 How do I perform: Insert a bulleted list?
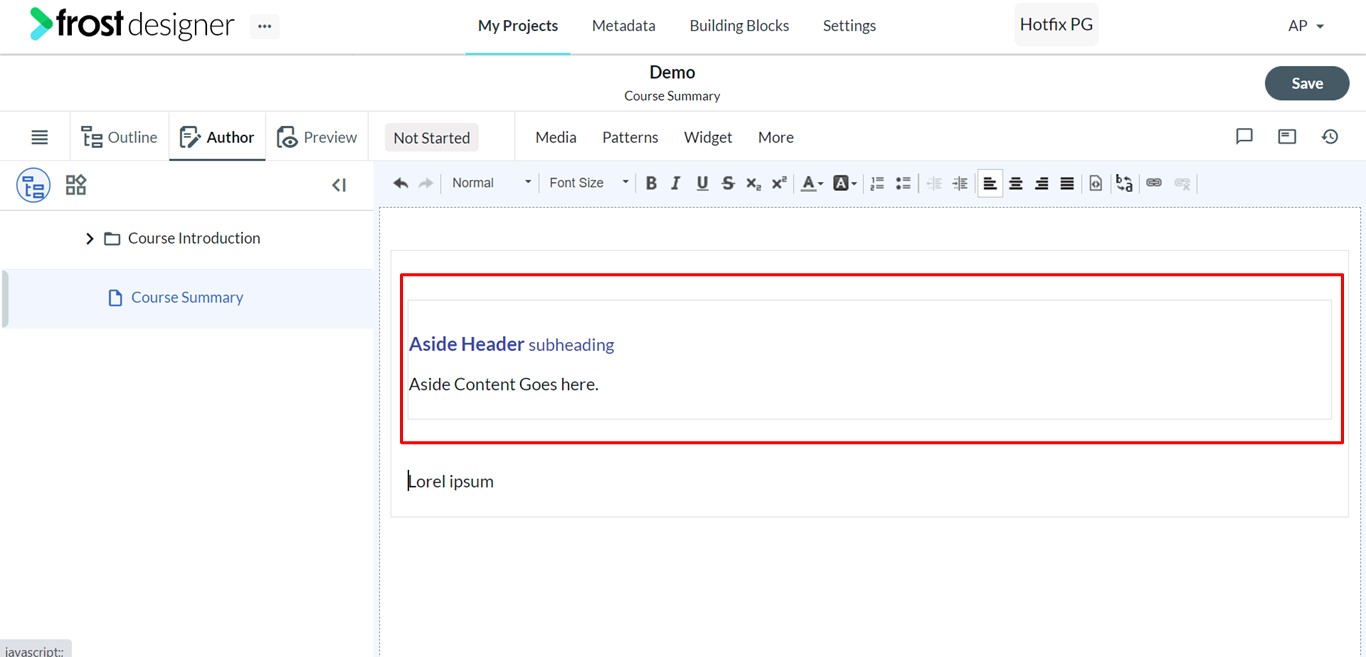903,183
